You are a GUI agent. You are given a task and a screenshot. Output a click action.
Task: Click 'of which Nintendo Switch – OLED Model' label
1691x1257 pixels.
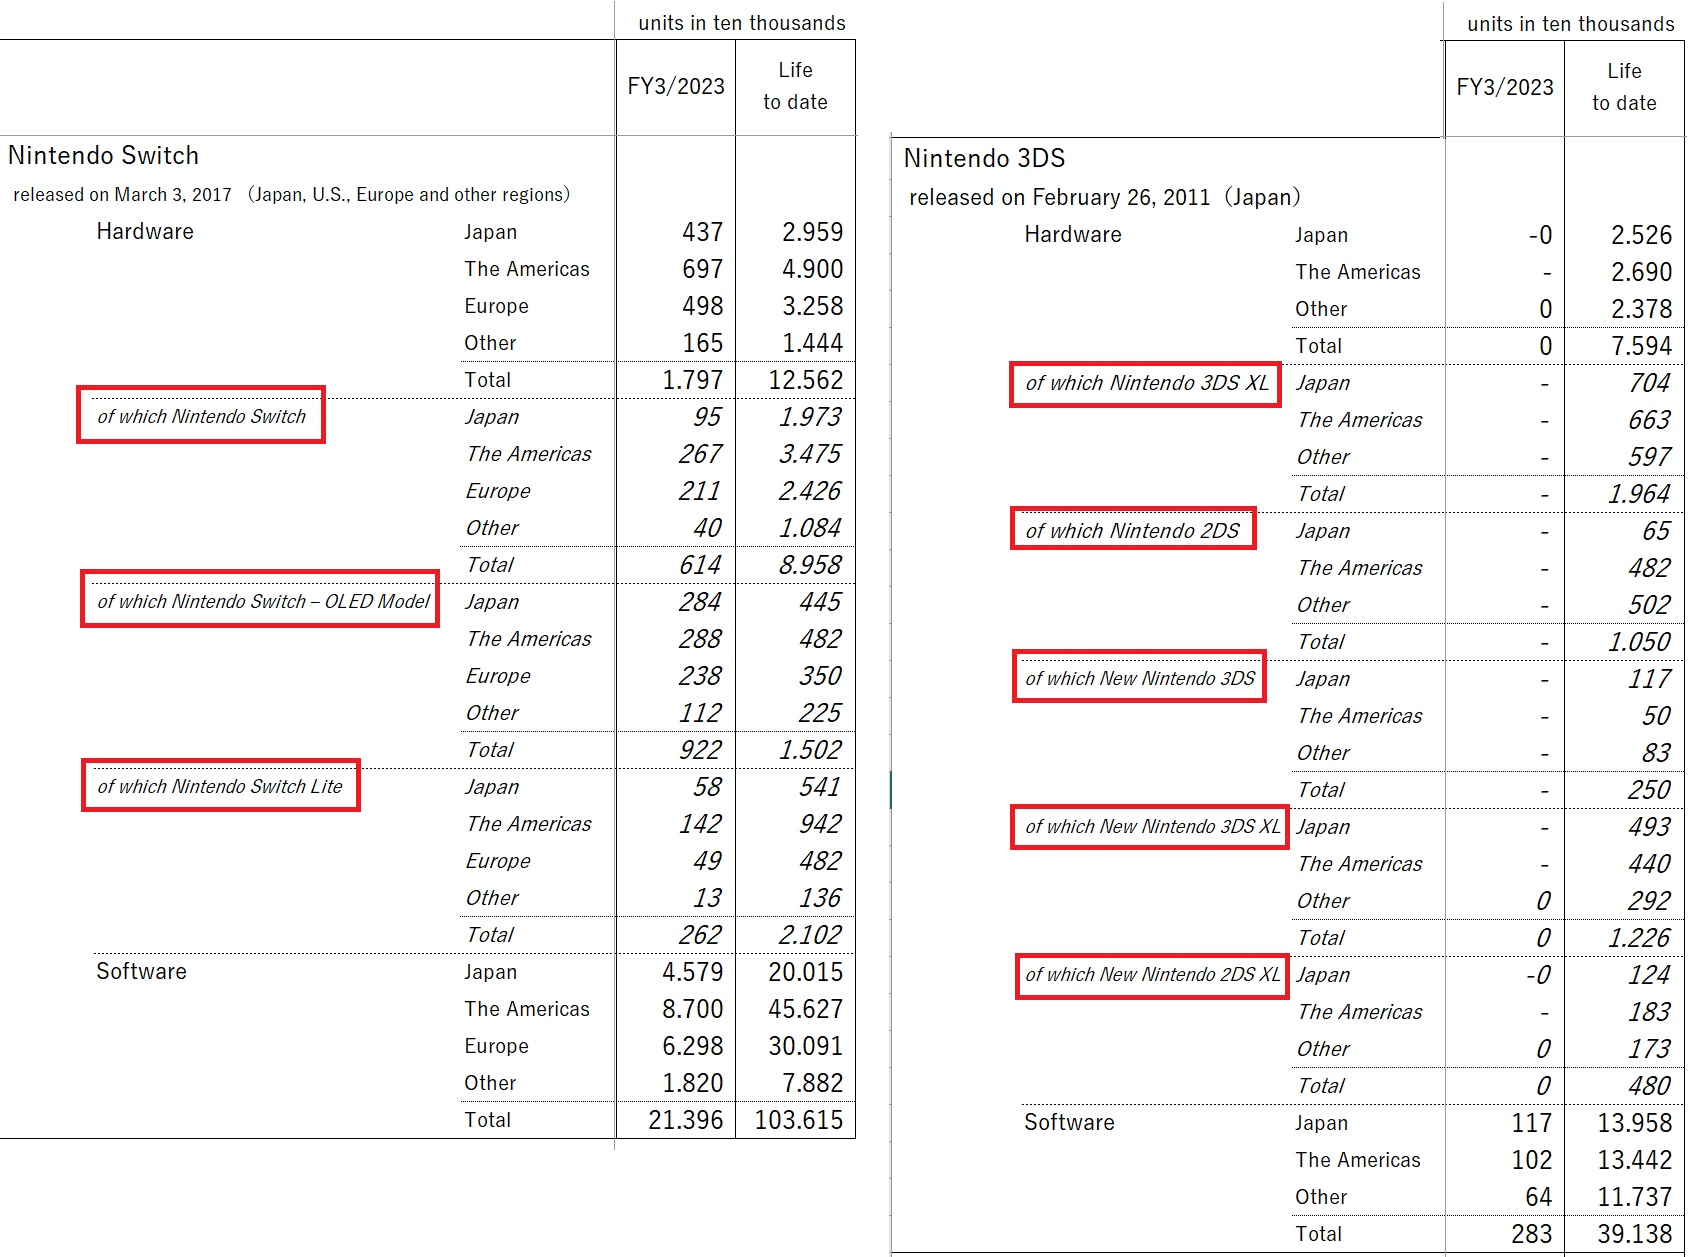click(263, 602)
